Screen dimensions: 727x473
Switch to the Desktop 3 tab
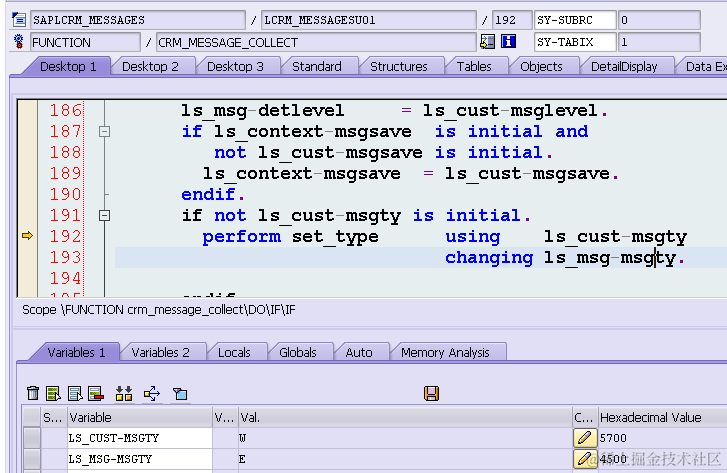pos(235,66)
